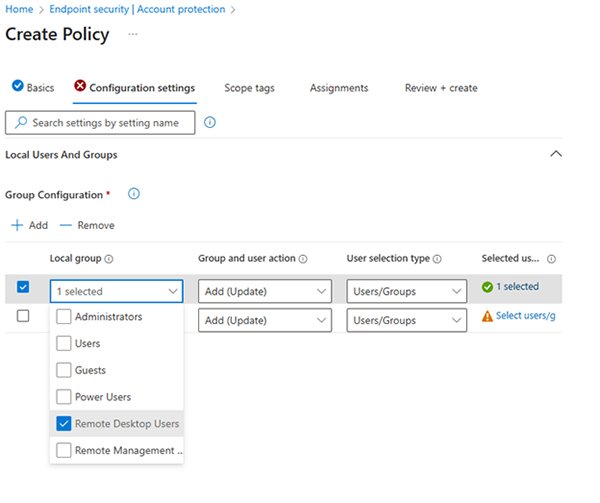Open the Configuration settings tab
Screen dimensions: 600x503
(x=142, y=88)
